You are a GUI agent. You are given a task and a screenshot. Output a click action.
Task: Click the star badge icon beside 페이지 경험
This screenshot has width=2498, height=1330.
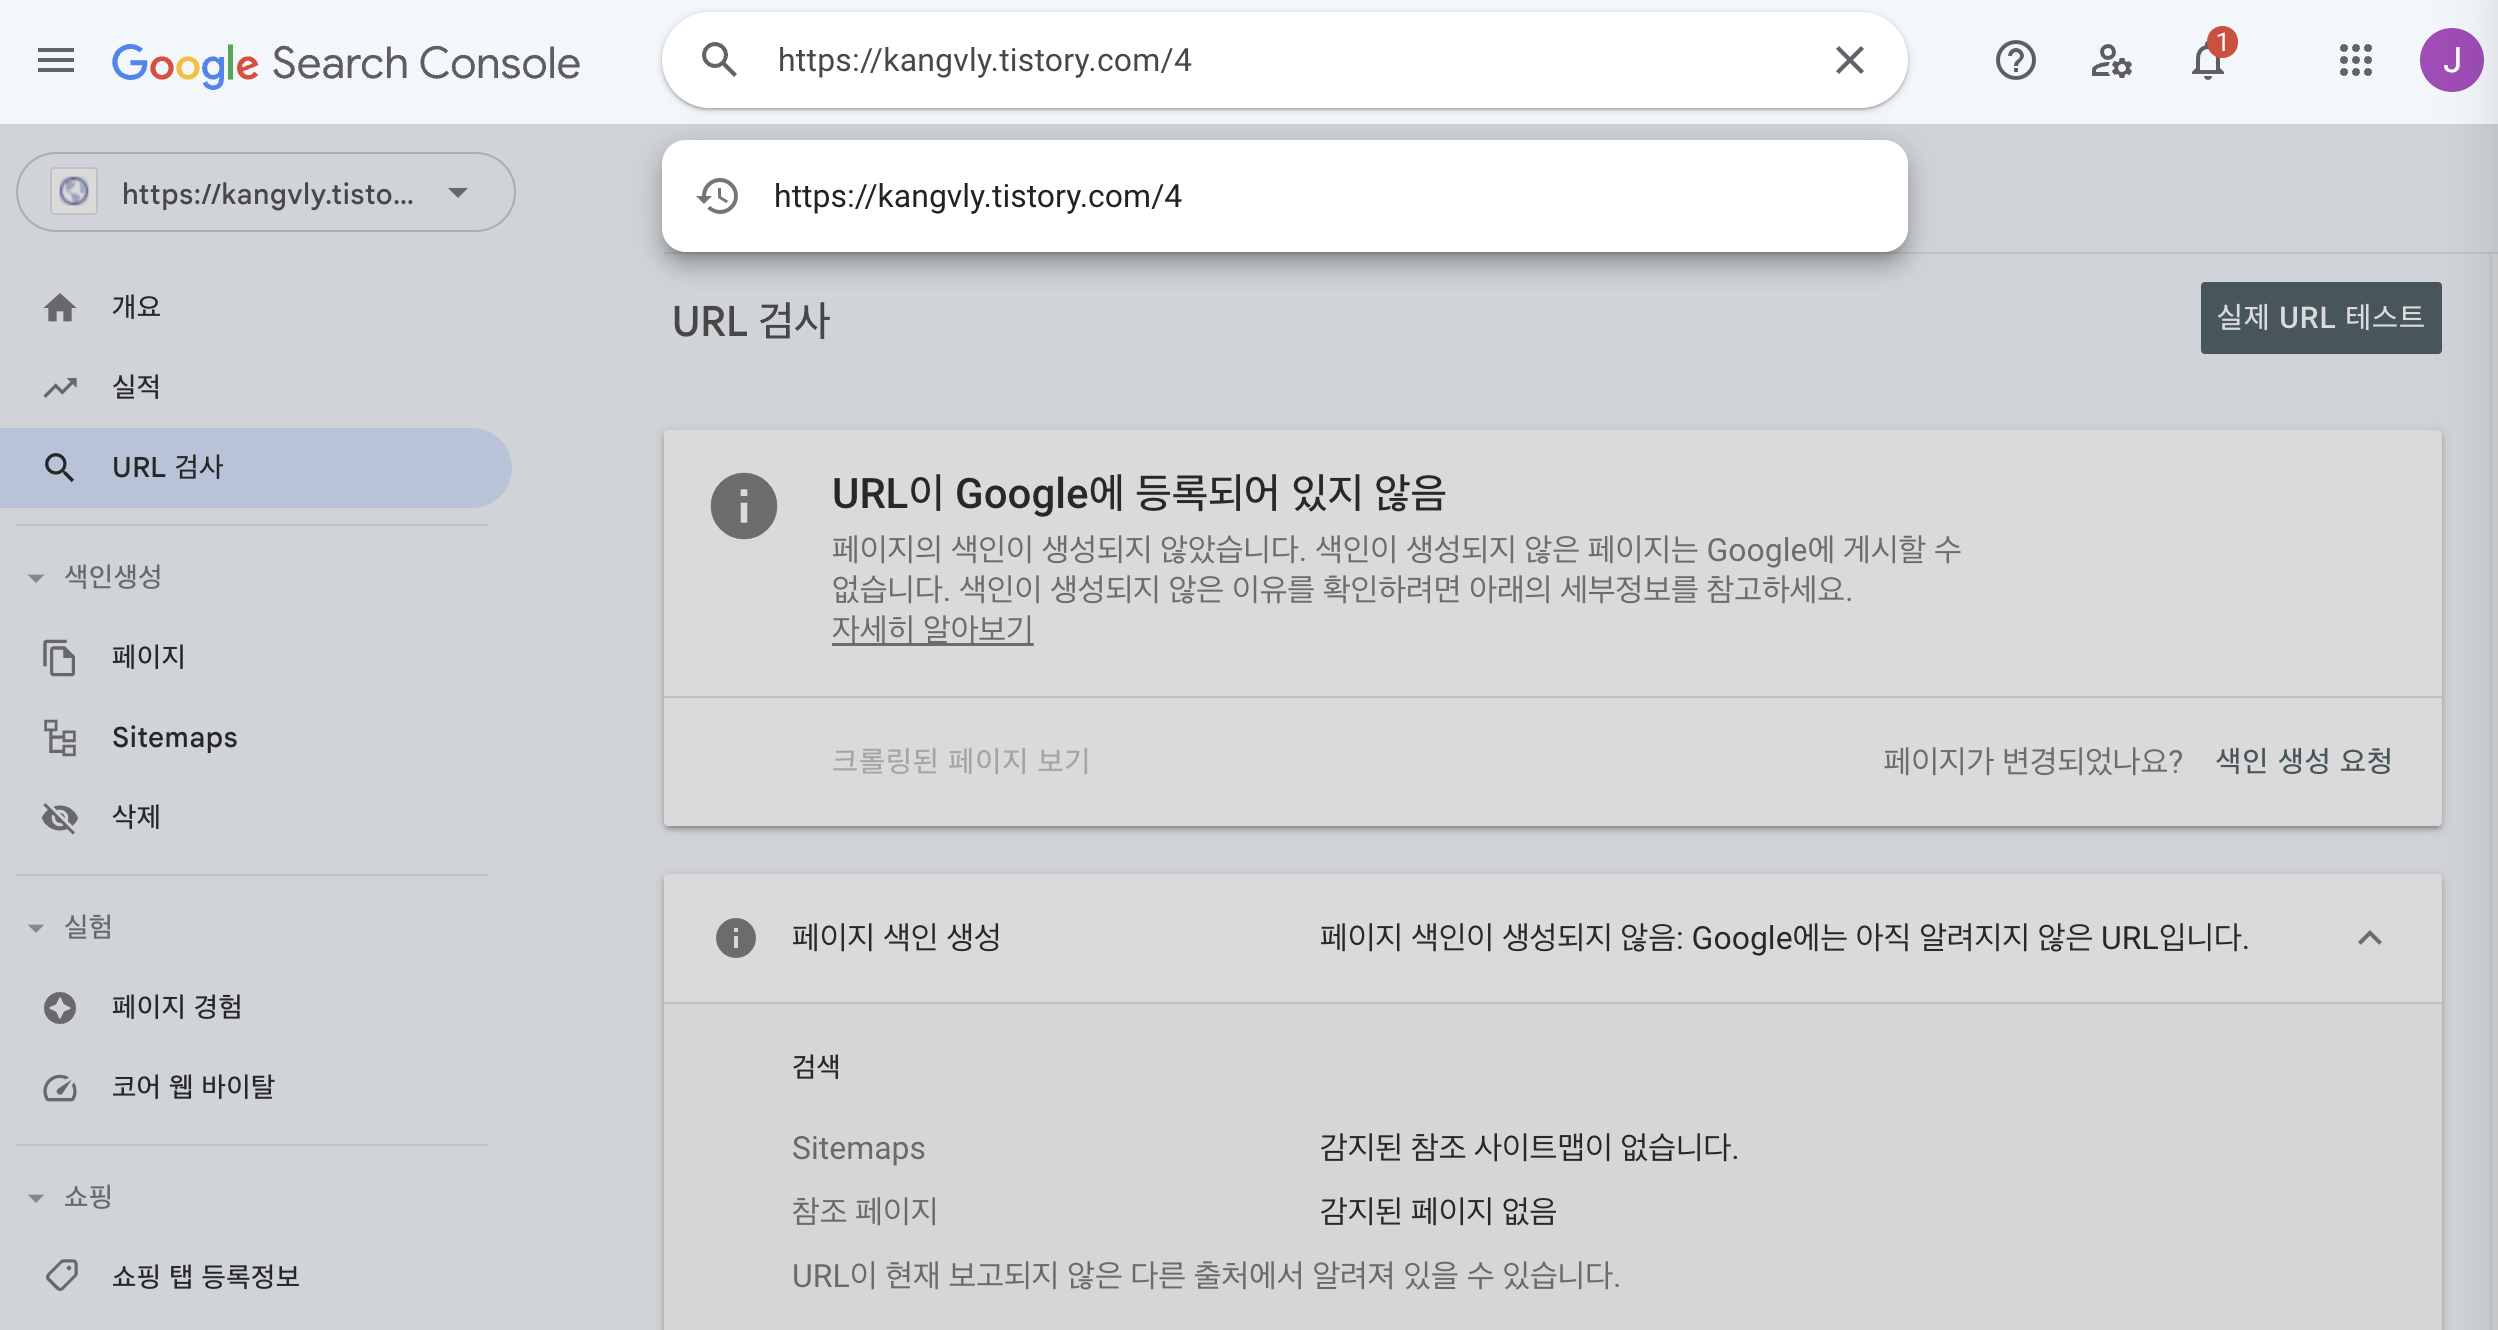click(60, 1007)
